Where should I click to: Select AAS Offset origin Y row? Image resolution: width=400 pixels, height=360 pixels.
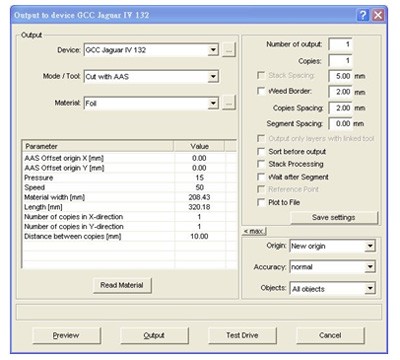pos(130,168)
